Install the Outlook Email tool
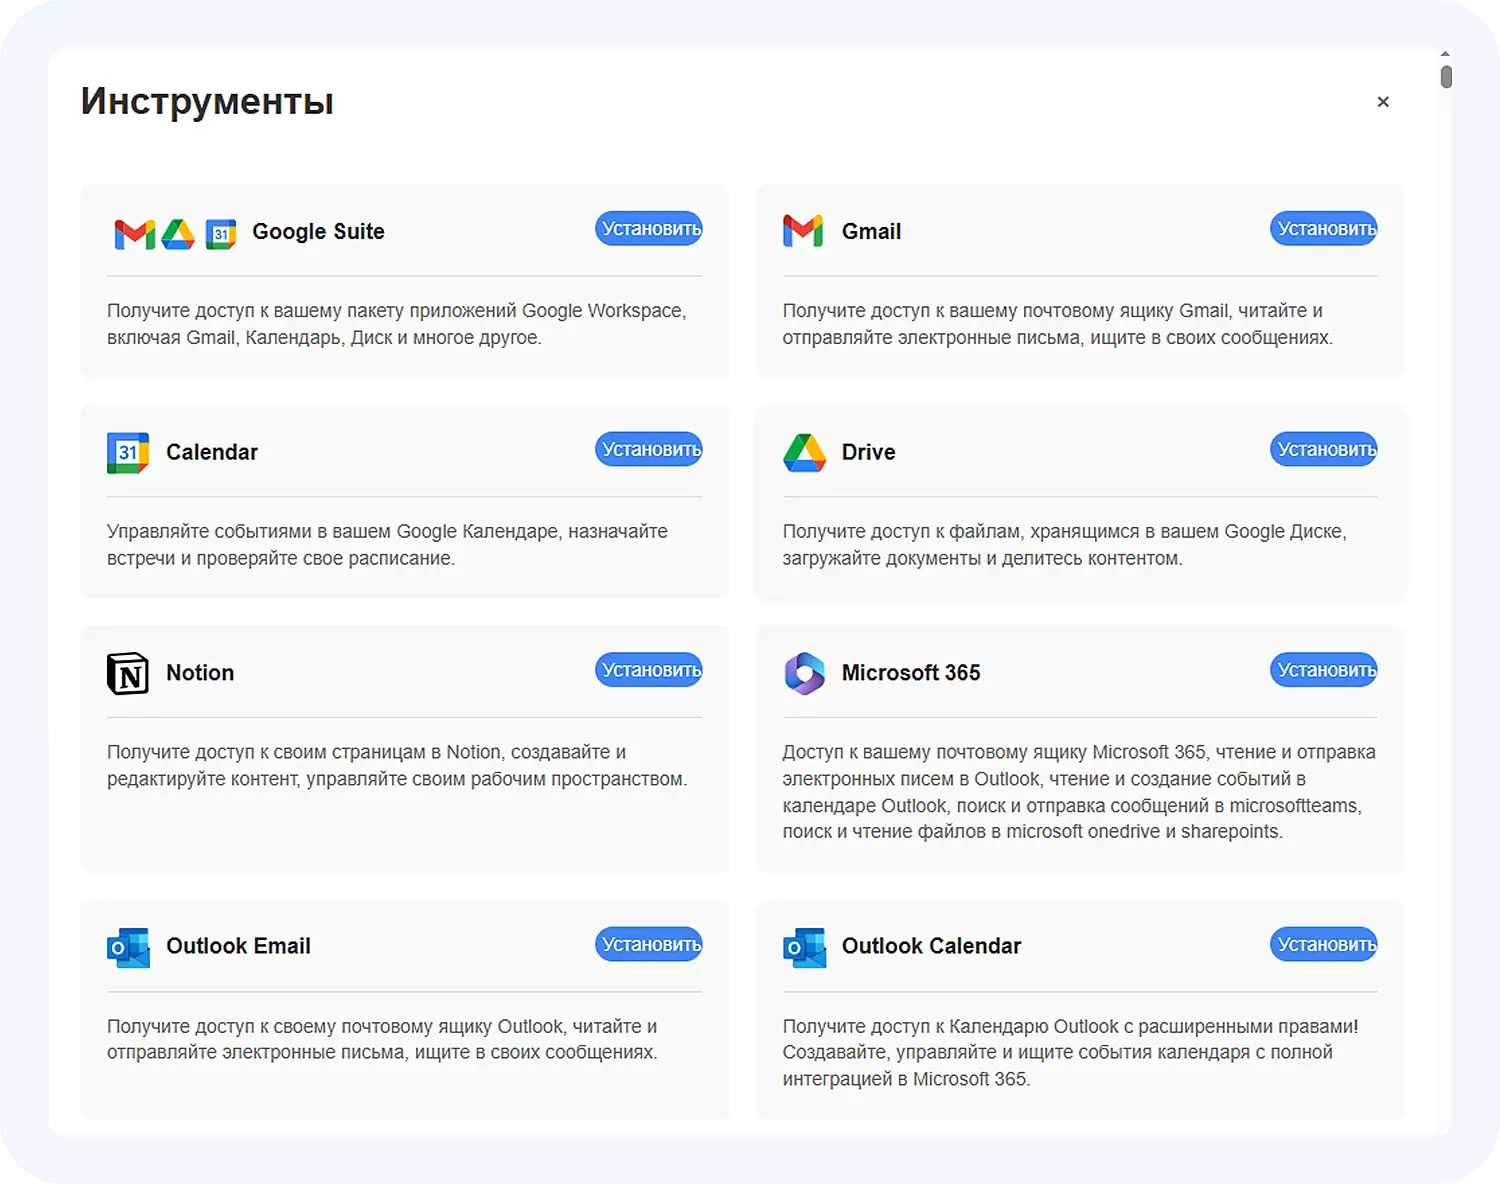Image resolution: width=1500 pixels, height=1184 pixels. click(x=649, y=944)
